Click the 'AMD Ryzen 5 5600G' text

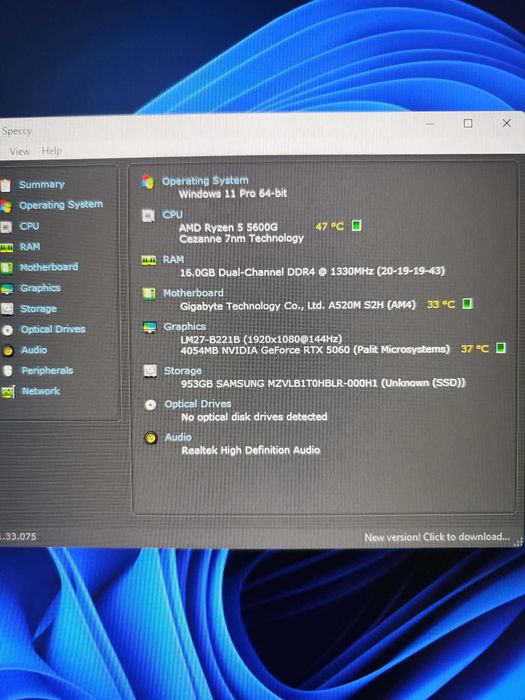[x=229, y=227]
